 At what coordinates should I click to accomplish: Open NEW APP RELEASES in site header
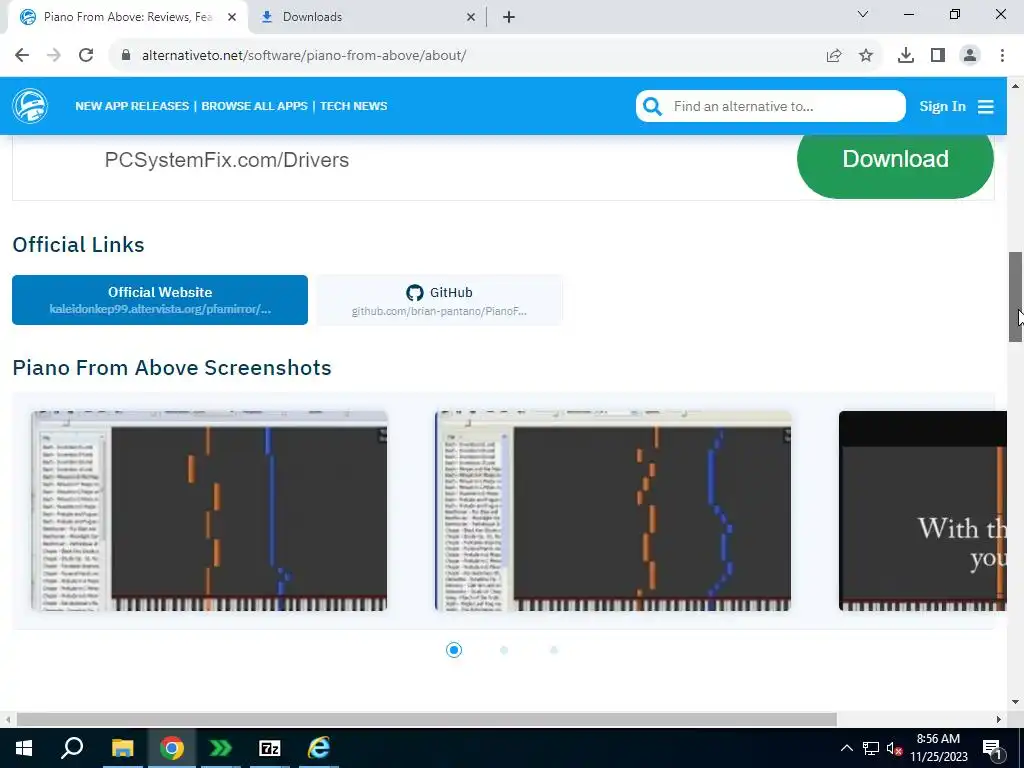[132, 106]
